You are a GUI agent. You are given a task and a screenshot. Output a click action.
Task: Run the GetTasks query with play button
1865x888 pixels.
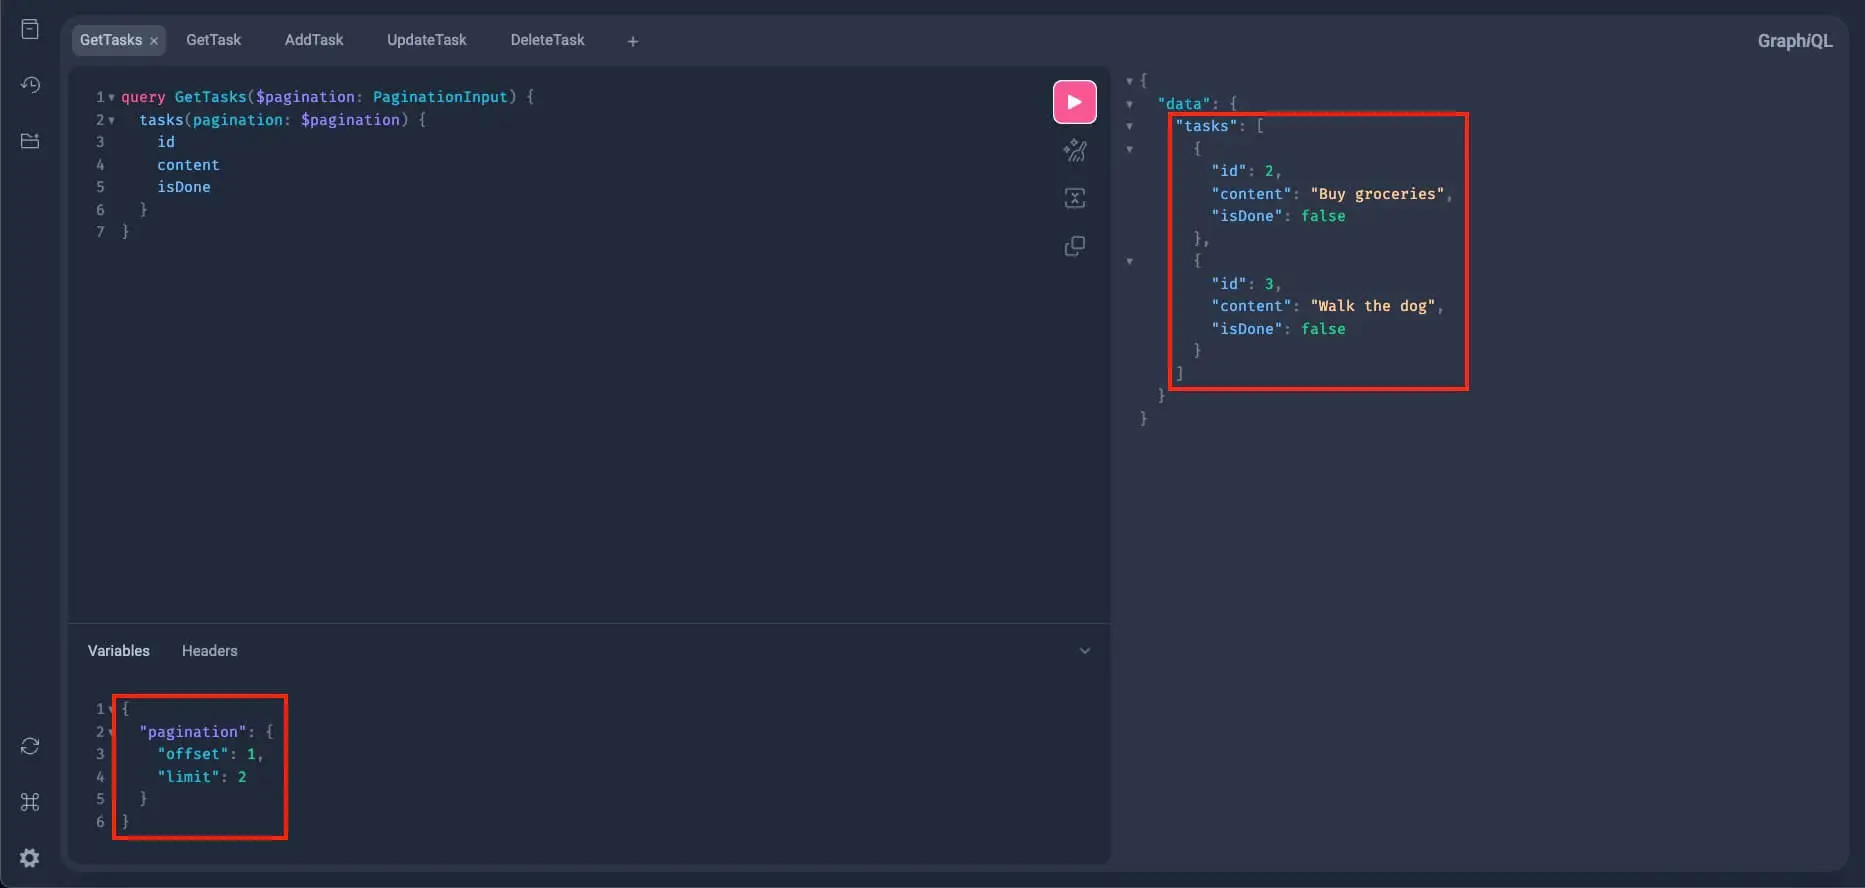point(1074,102)
